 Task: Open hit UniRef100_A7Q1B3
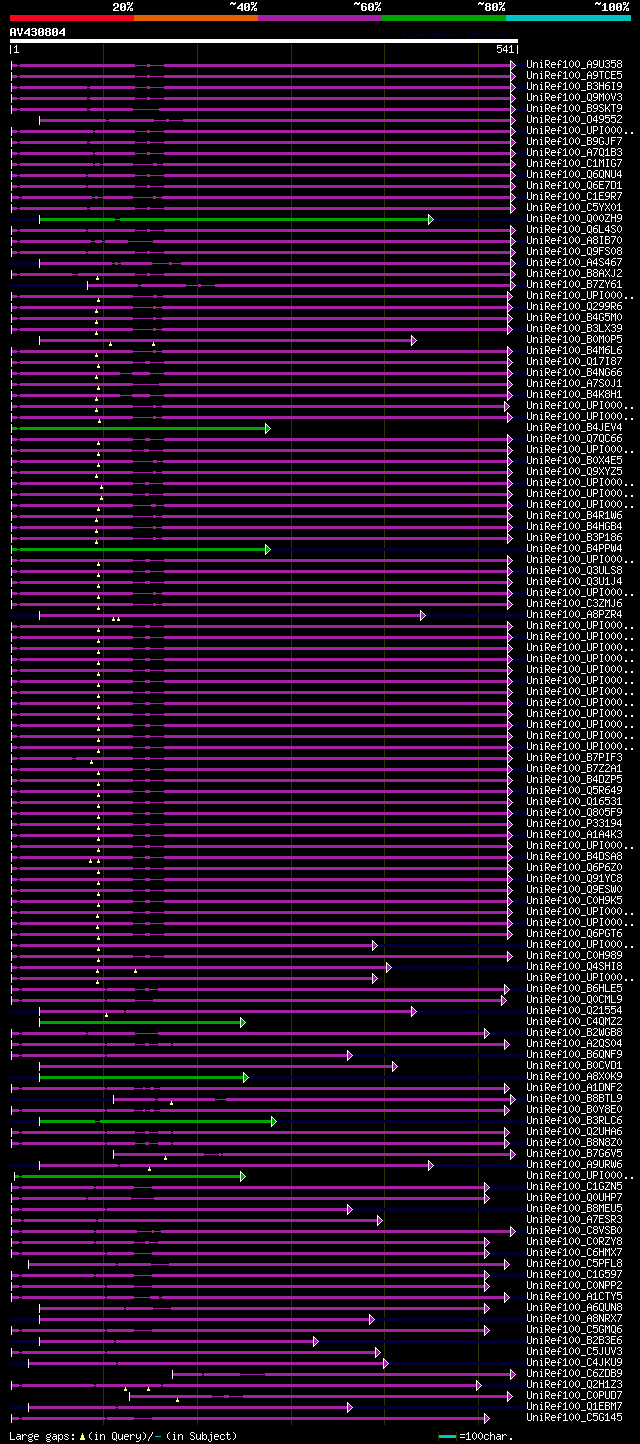(574, 152)
